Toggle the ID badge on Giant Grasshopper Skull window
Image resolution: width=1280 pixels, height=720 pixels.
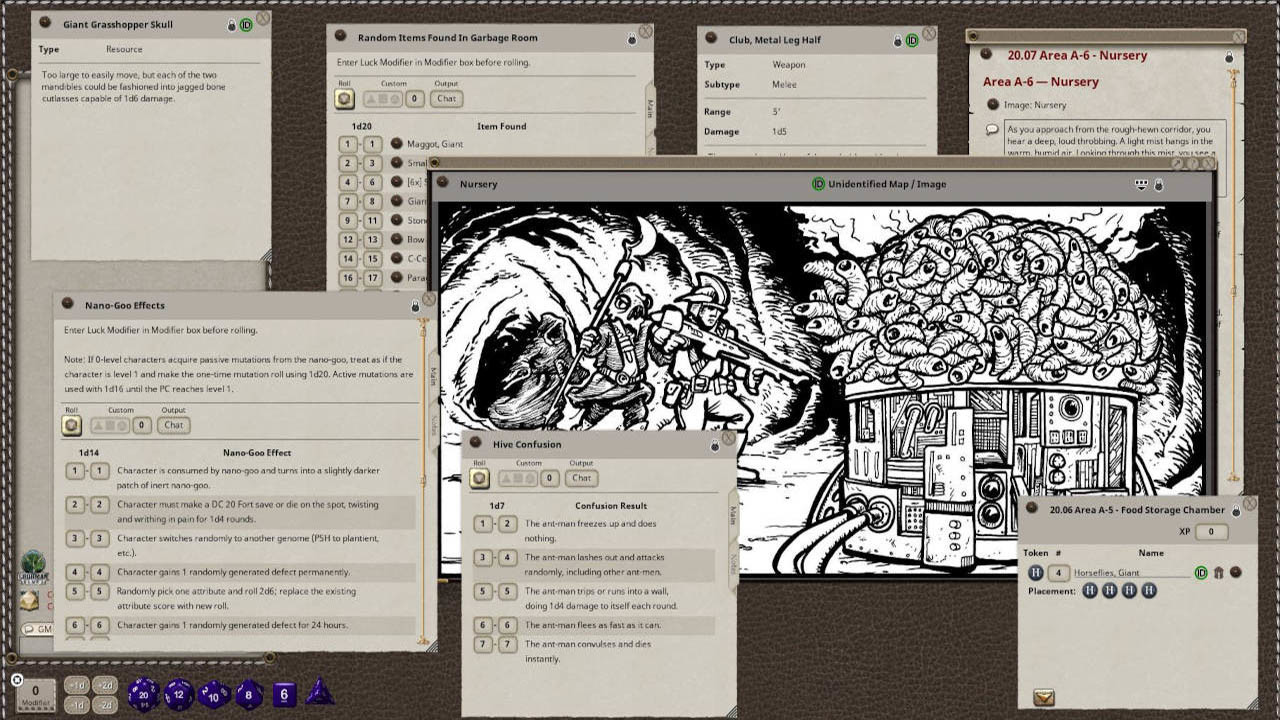[x=246, y=24]
